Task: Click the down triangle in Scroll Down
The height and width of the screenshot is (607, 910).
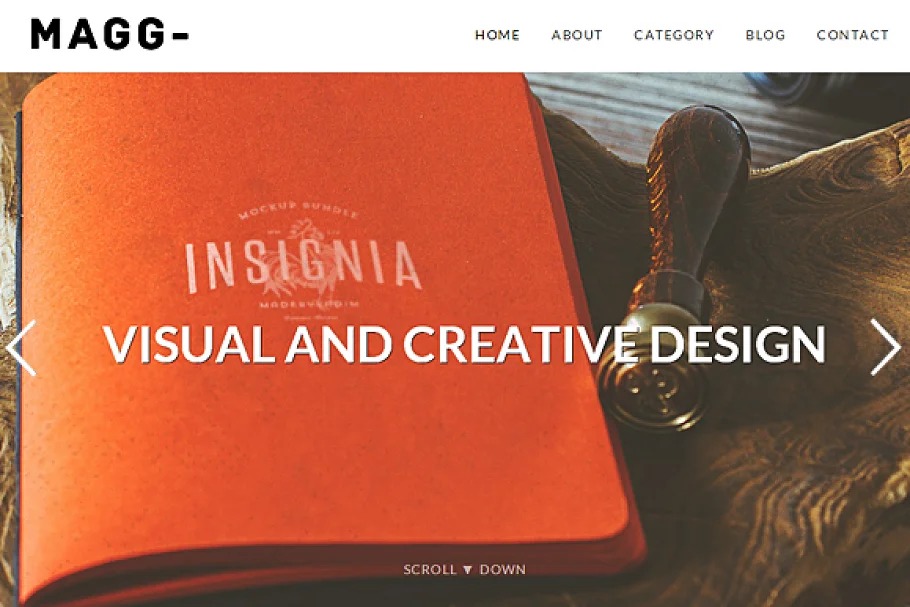Action: [x=468, y=570]
